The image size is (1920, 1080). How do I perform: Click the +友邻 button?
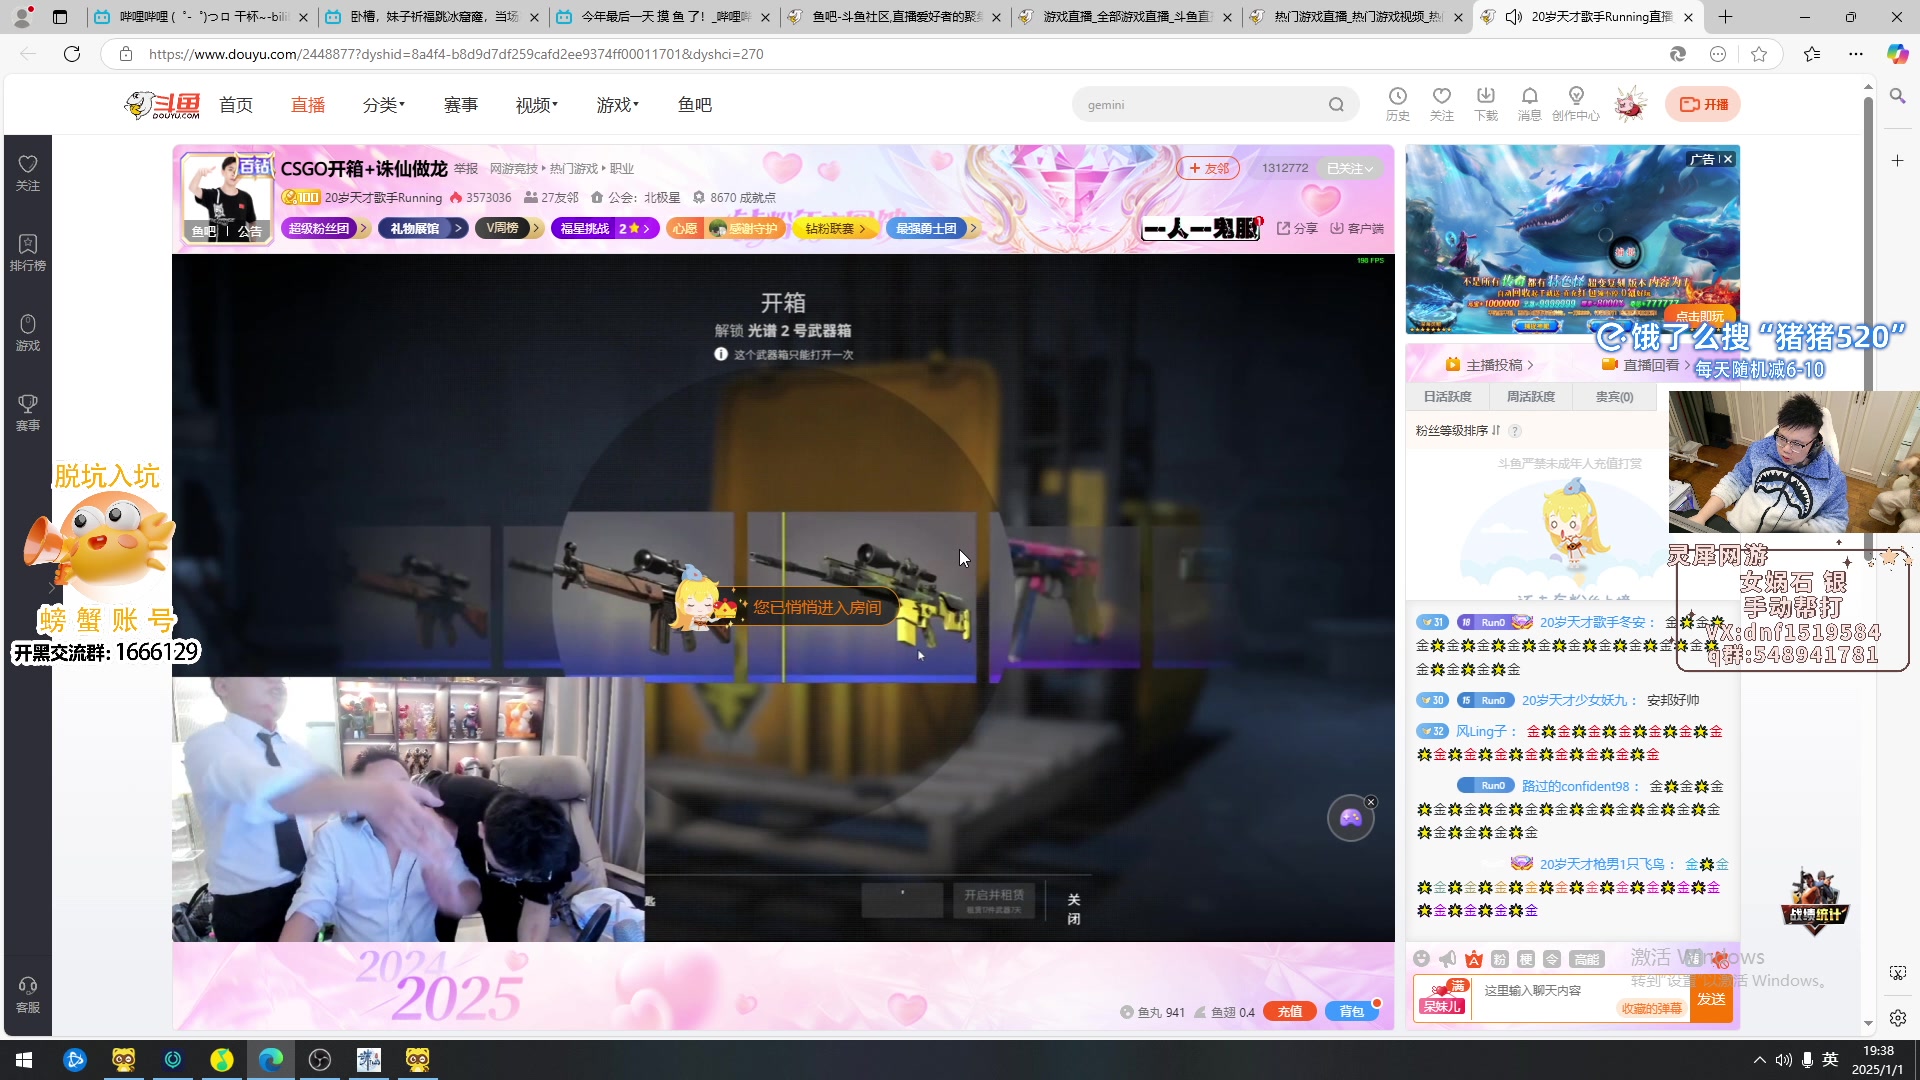click(1208, 168)
